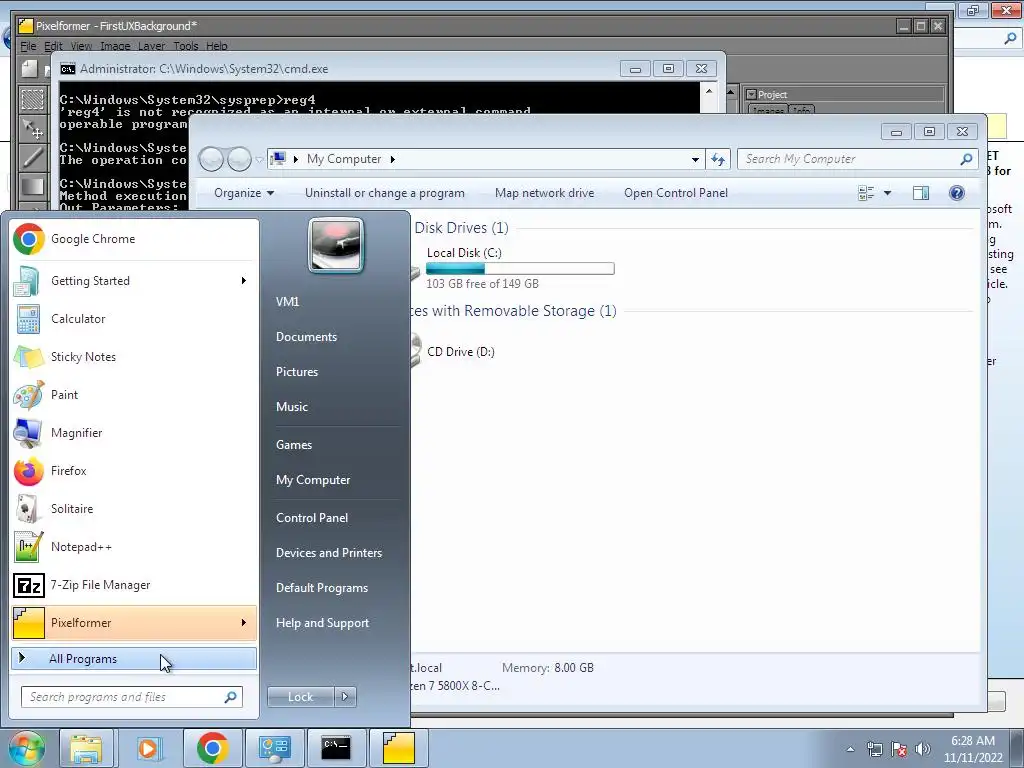Click the network tray icon

[x=874, y=749]
